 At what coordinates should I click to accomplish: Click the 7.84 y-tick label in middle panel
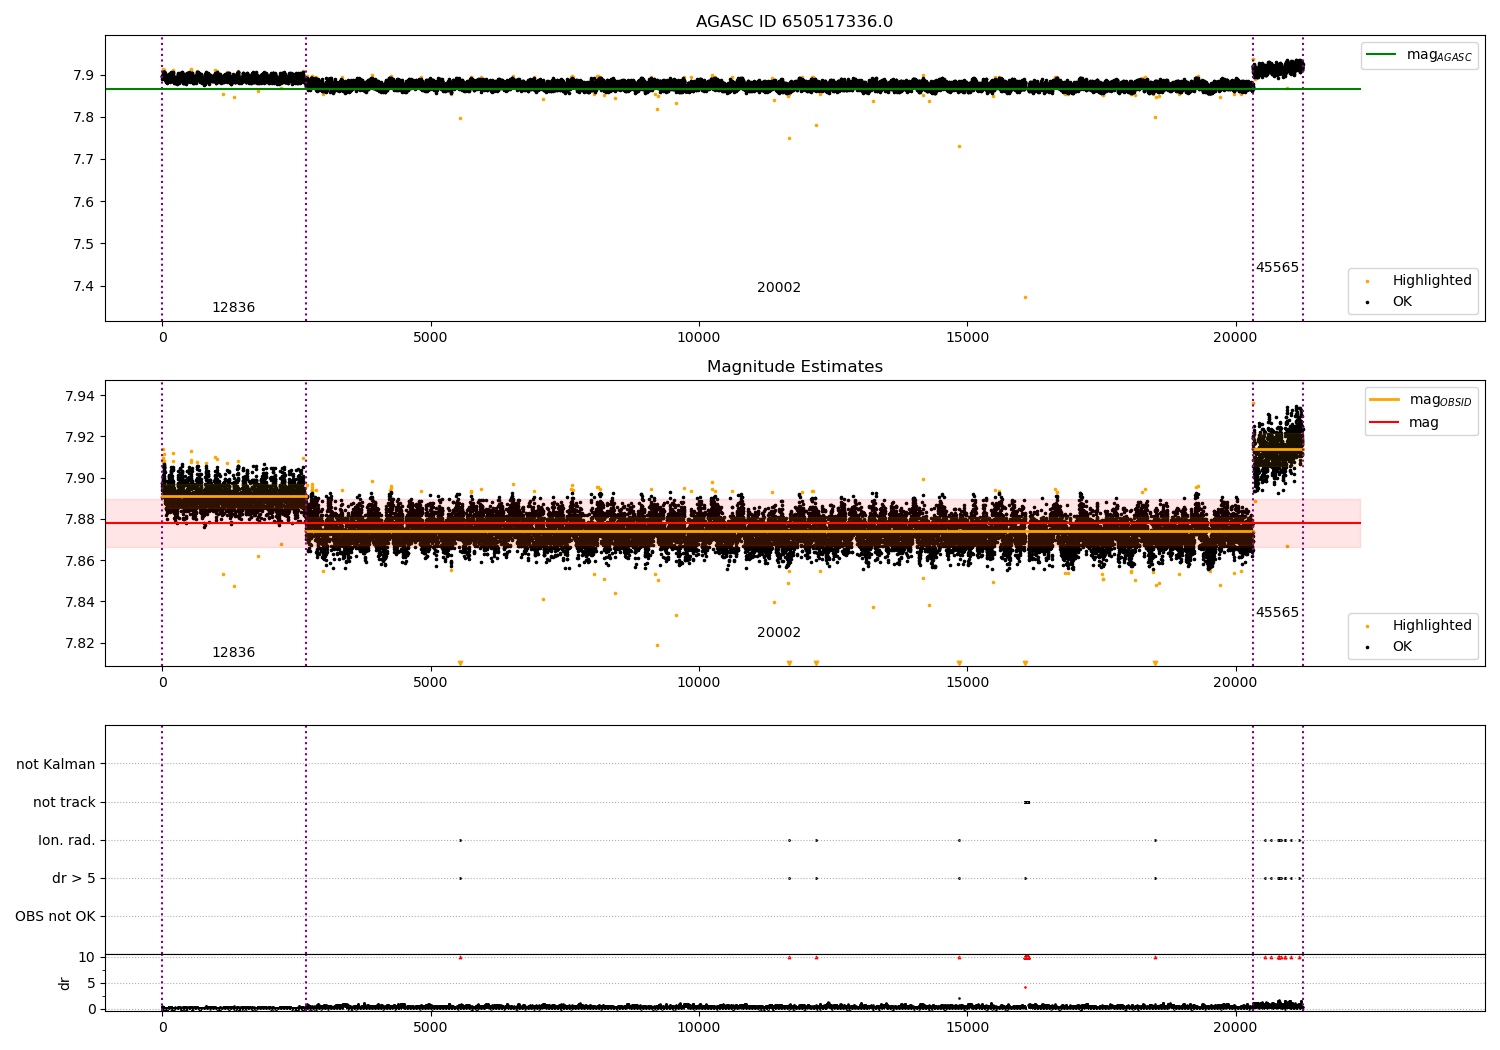[x=81, y=602]
